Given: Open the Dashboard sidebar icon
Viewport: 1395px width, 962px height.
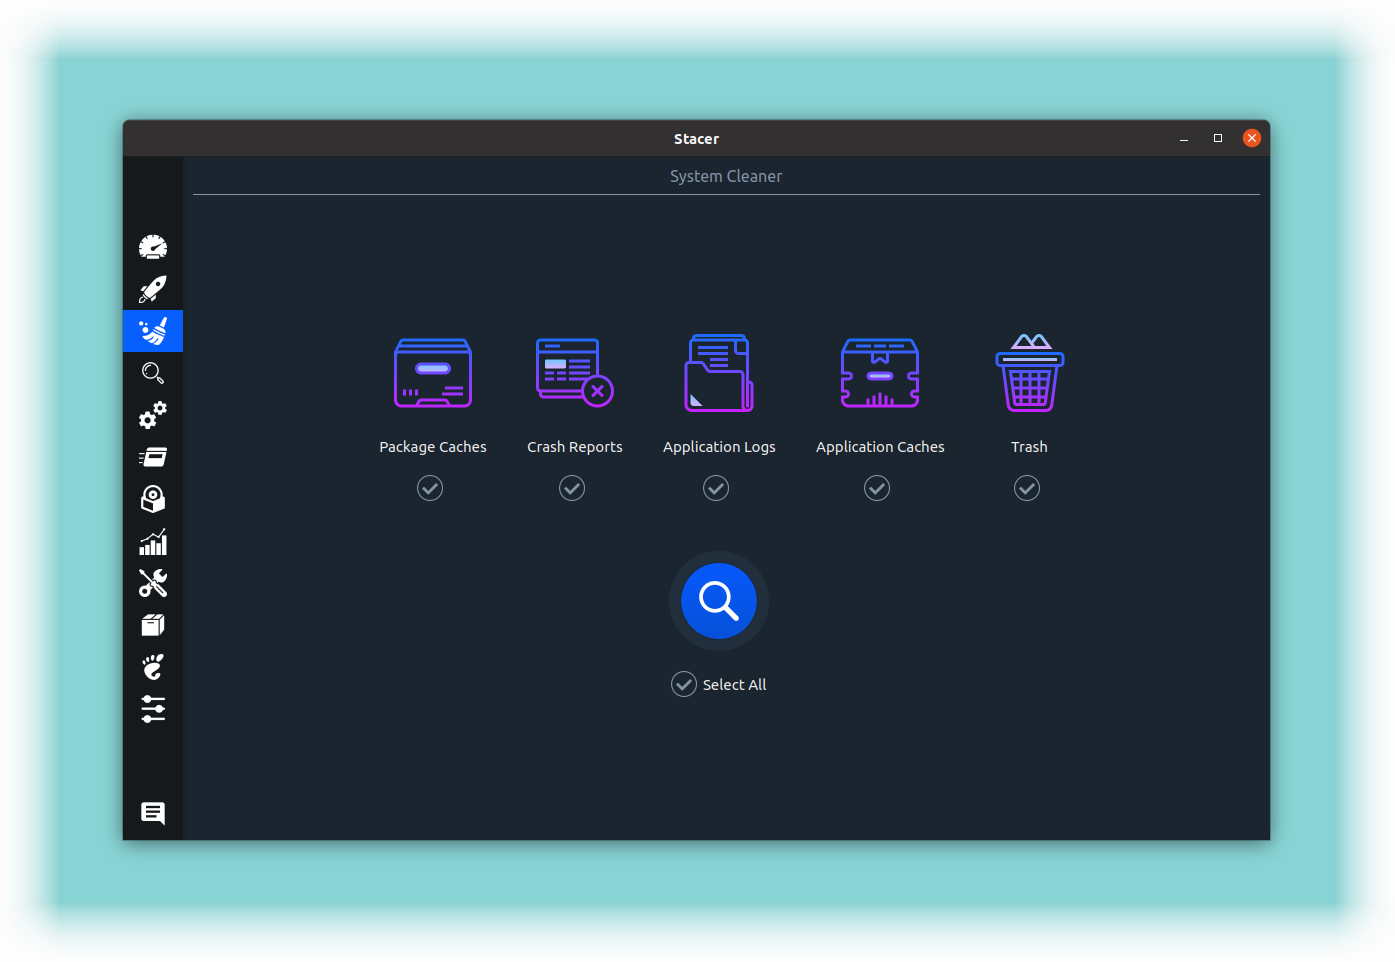Looking at the screenshot, I should pyautogui.click(x=153, y=247).
